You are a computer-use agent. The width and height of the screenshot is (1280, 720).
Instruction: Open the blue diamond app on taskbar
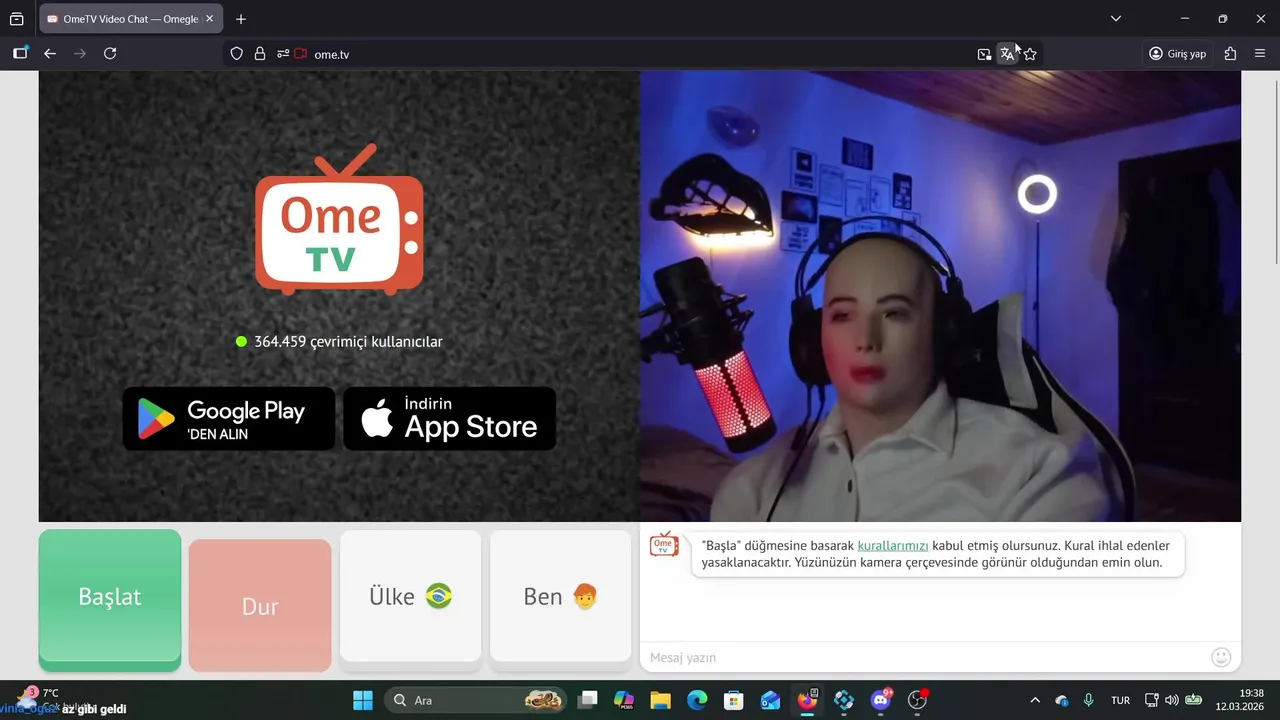844,700
